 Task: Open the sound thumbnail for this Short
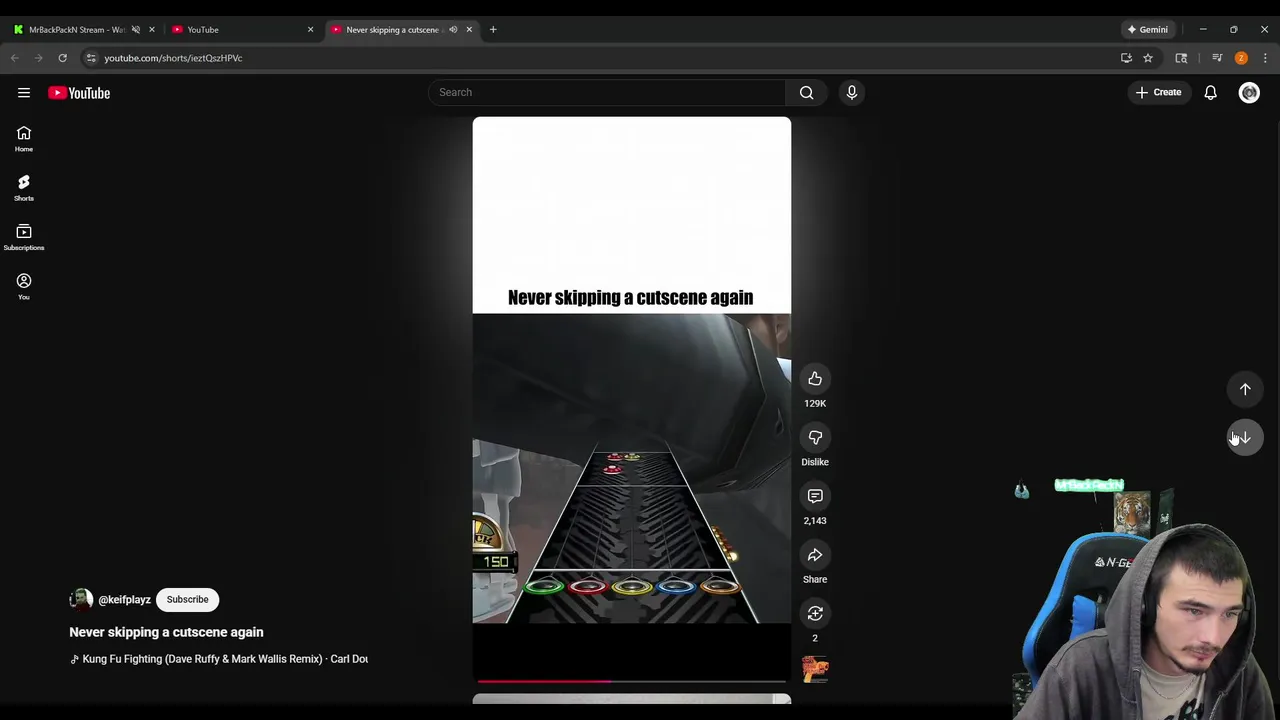tap(815, 669)
